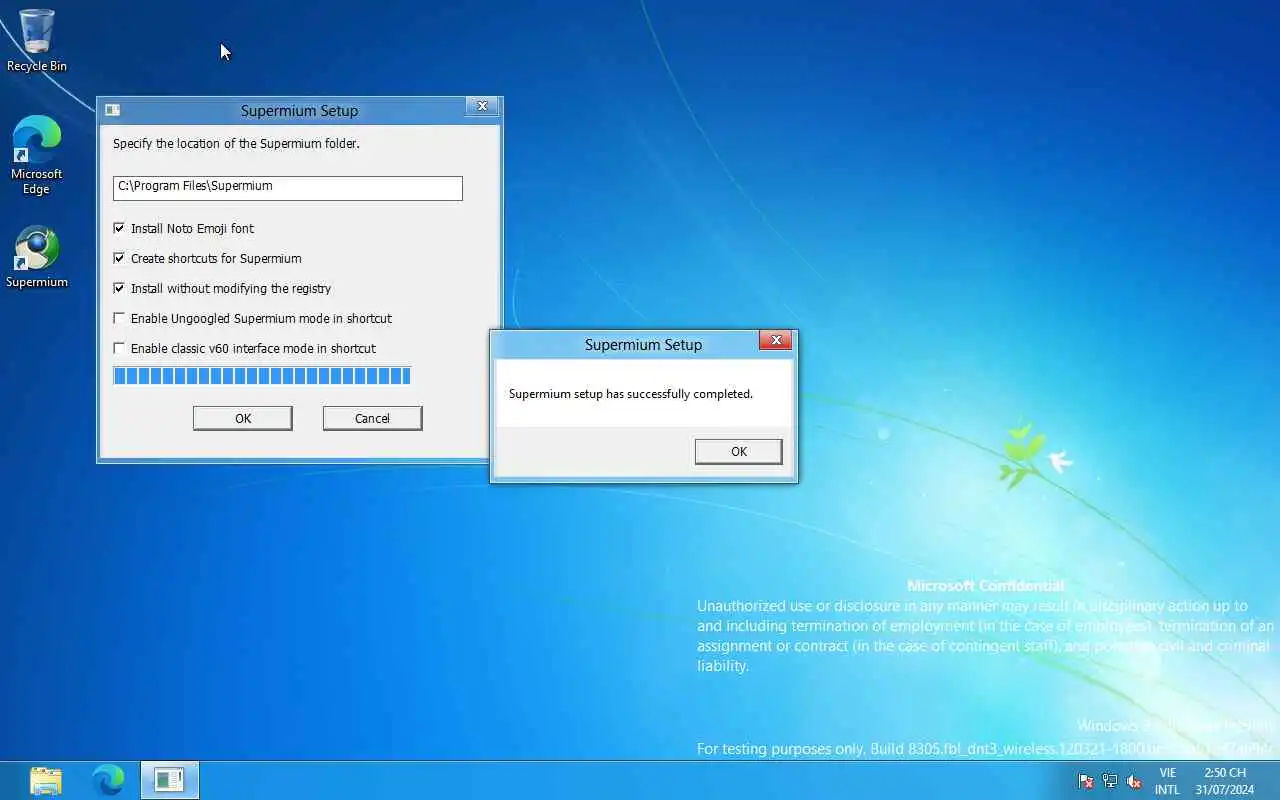
Task: Confirm the success message with OK
Action: pos(738,451)
